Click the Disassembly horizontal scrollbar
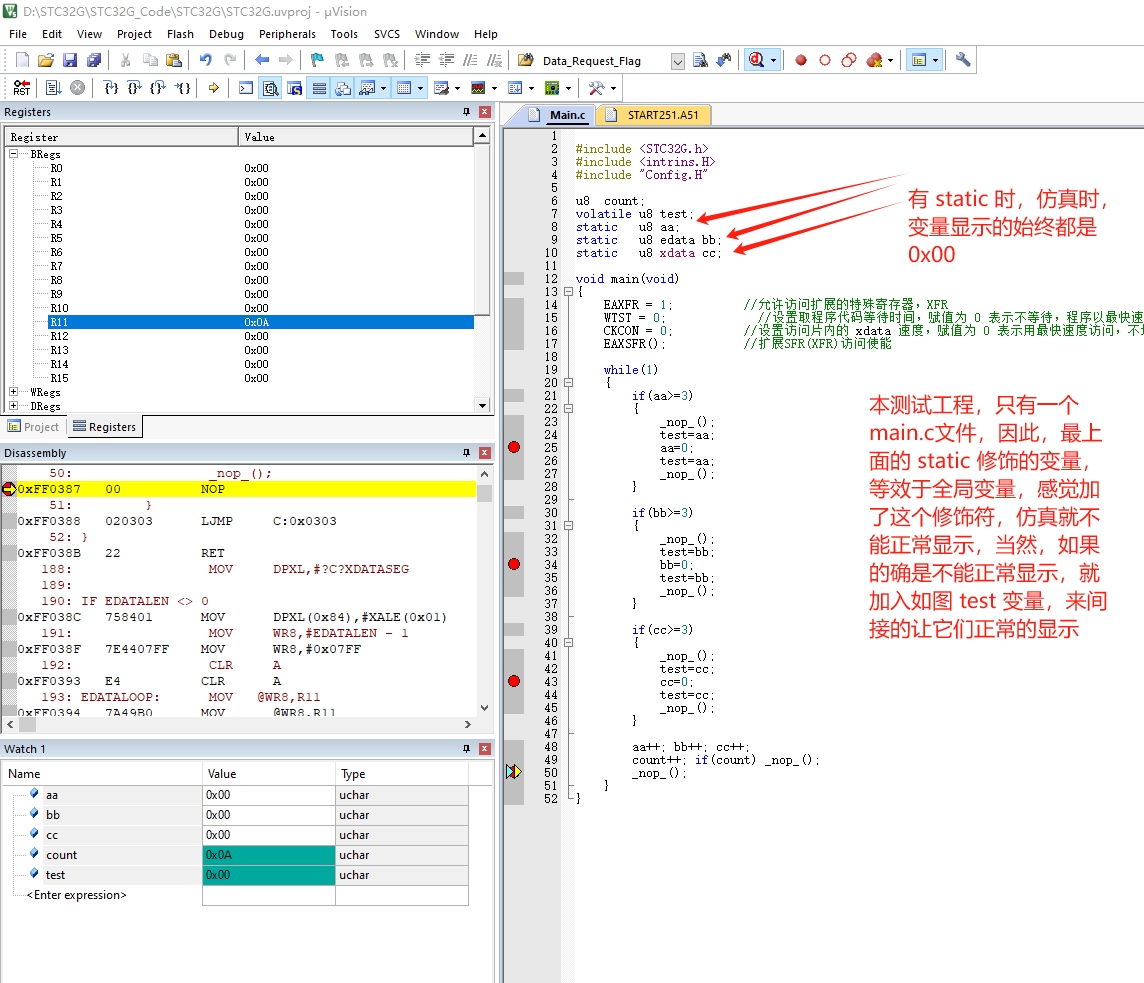The width and height of the screenshot is (1144, 983). pyautogui.click(x=239, y=725)
